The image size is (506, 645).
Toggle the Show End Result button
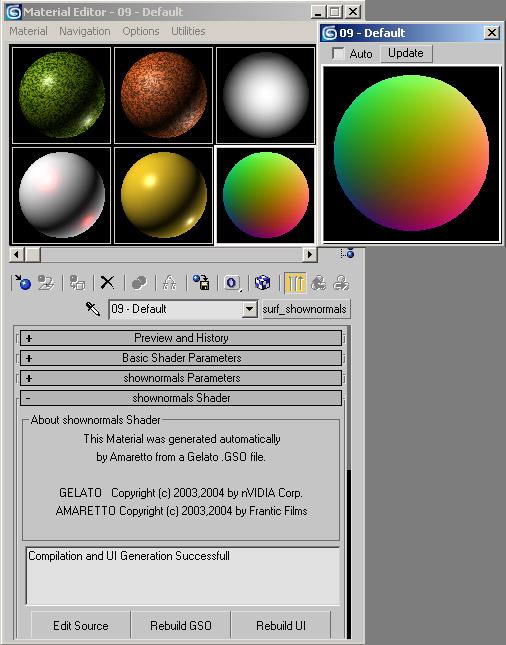[x=295, y=283]
